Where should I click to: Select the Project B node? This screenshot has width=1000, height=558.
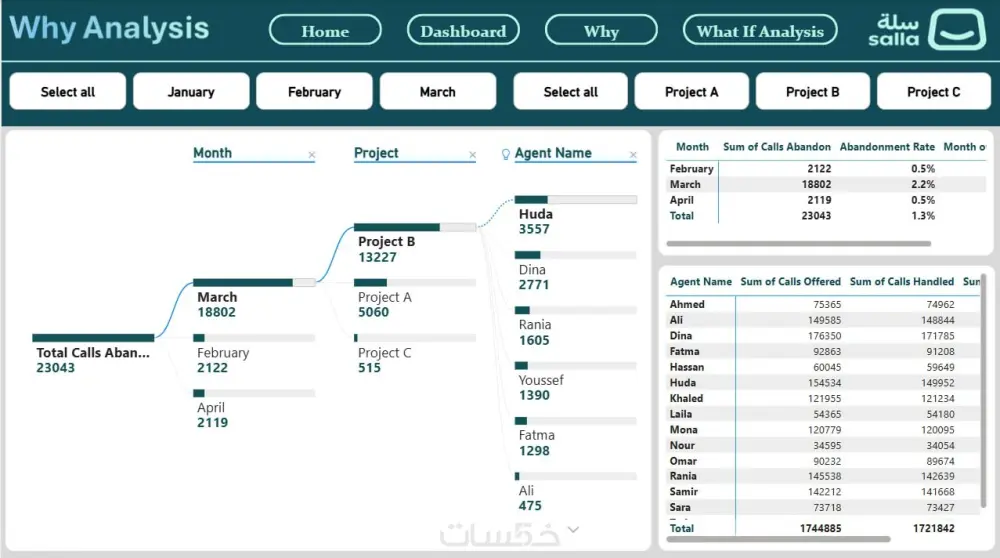pyautogui.click(x=415, y=244)
